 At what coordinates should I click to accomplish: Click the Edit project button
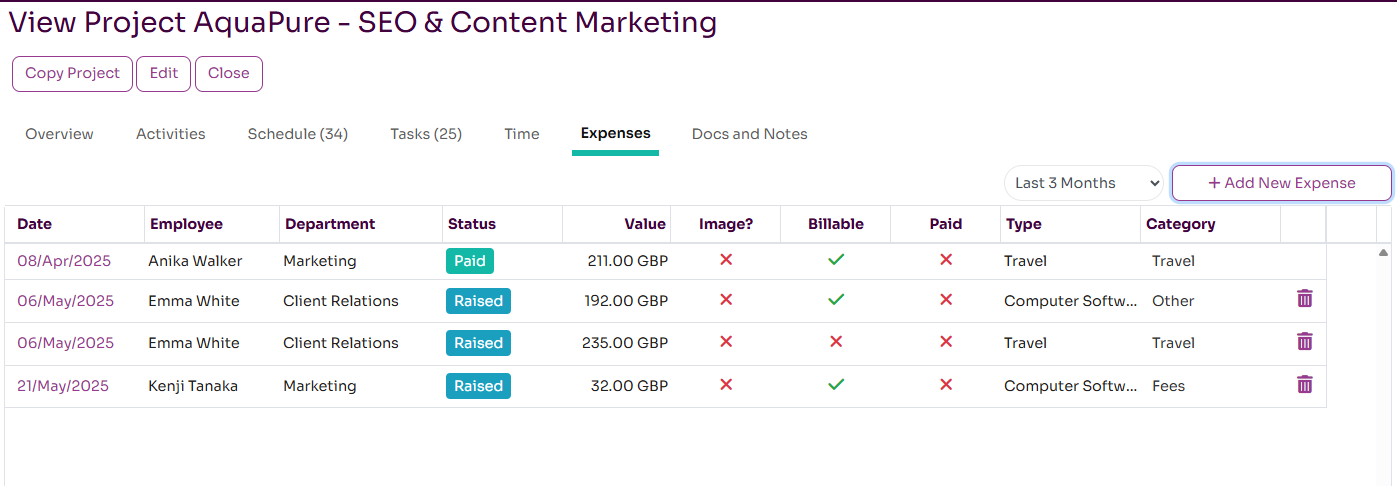click(x=163, y=73)
